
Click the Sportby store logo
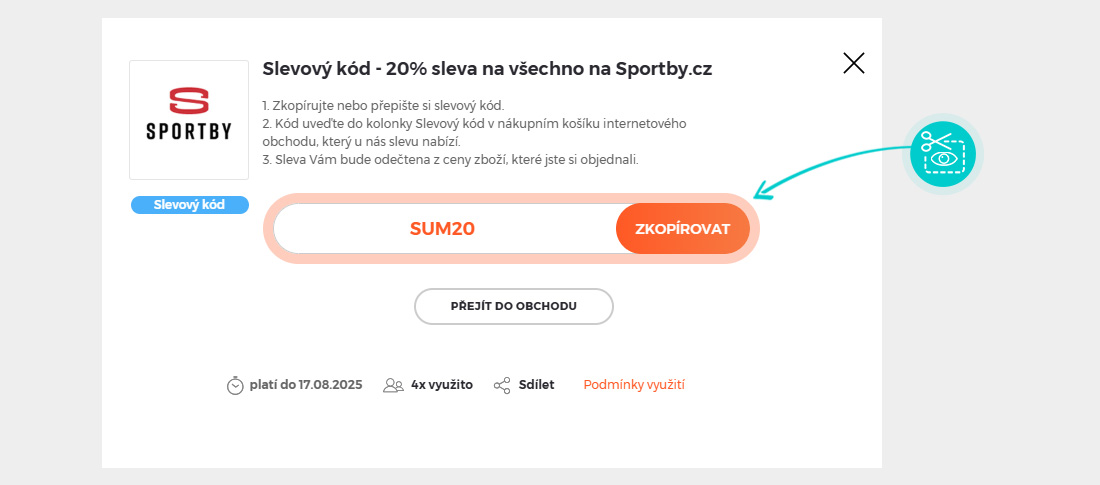(189, 120)
